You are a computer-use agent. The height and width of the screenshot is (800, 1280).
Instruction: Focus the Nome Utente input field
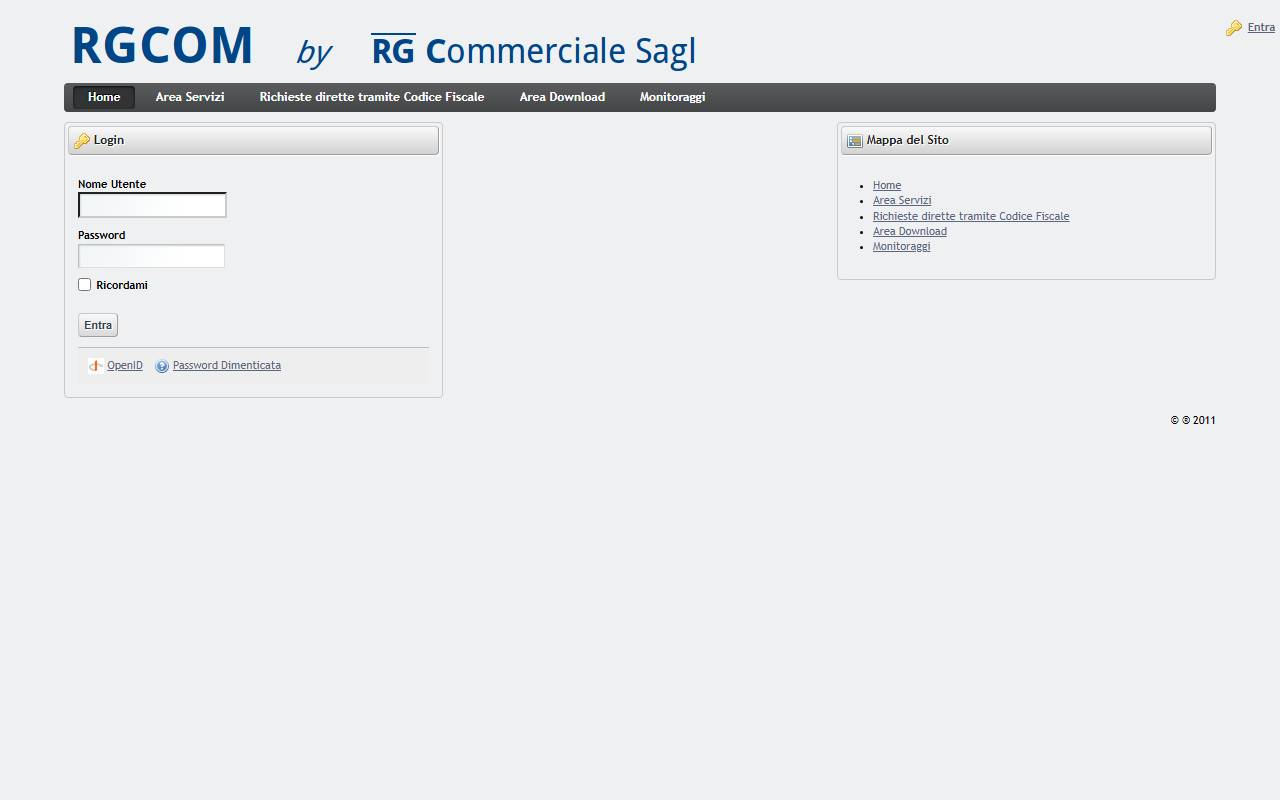152,205
